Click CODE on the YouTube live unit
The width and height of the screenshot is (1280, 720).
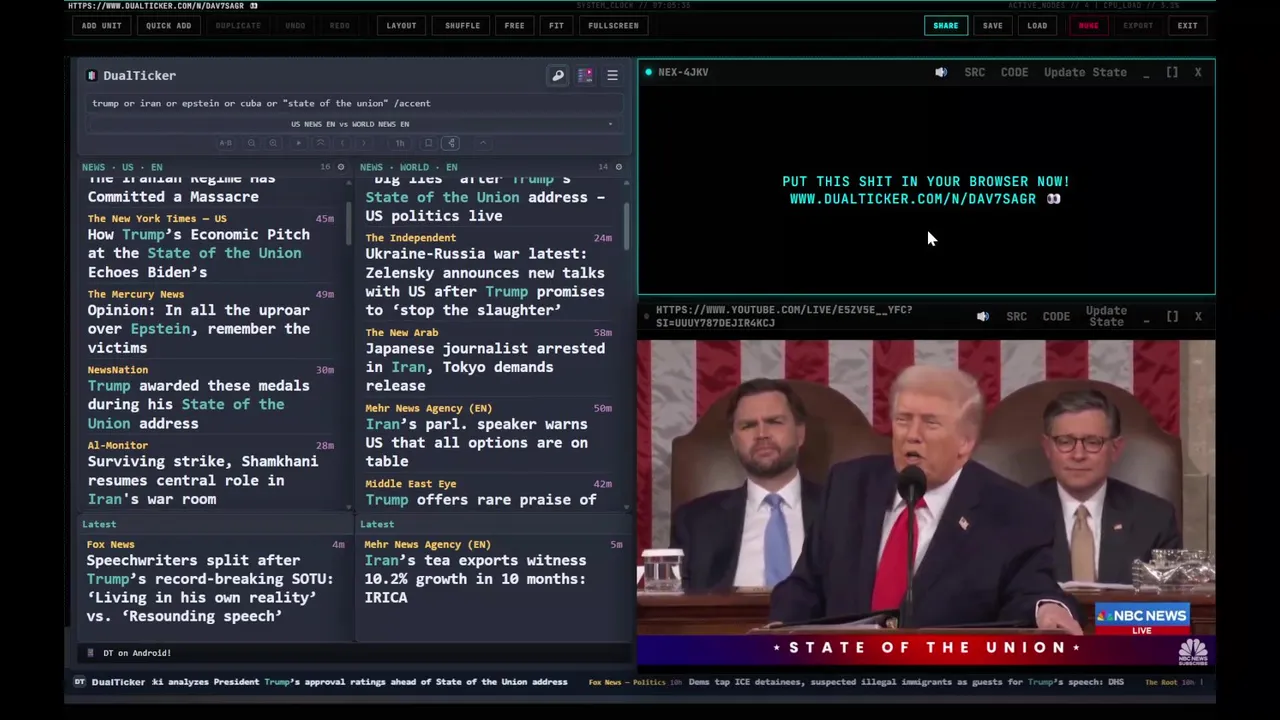1056,316
